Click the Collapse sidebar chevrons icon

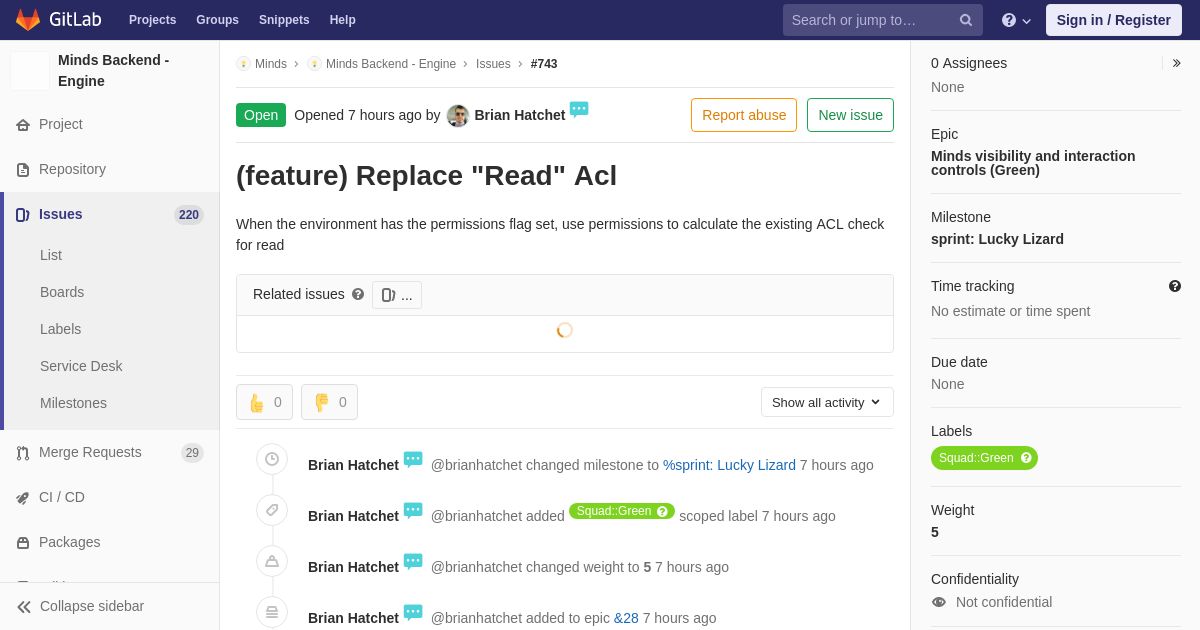coord(23,607)
